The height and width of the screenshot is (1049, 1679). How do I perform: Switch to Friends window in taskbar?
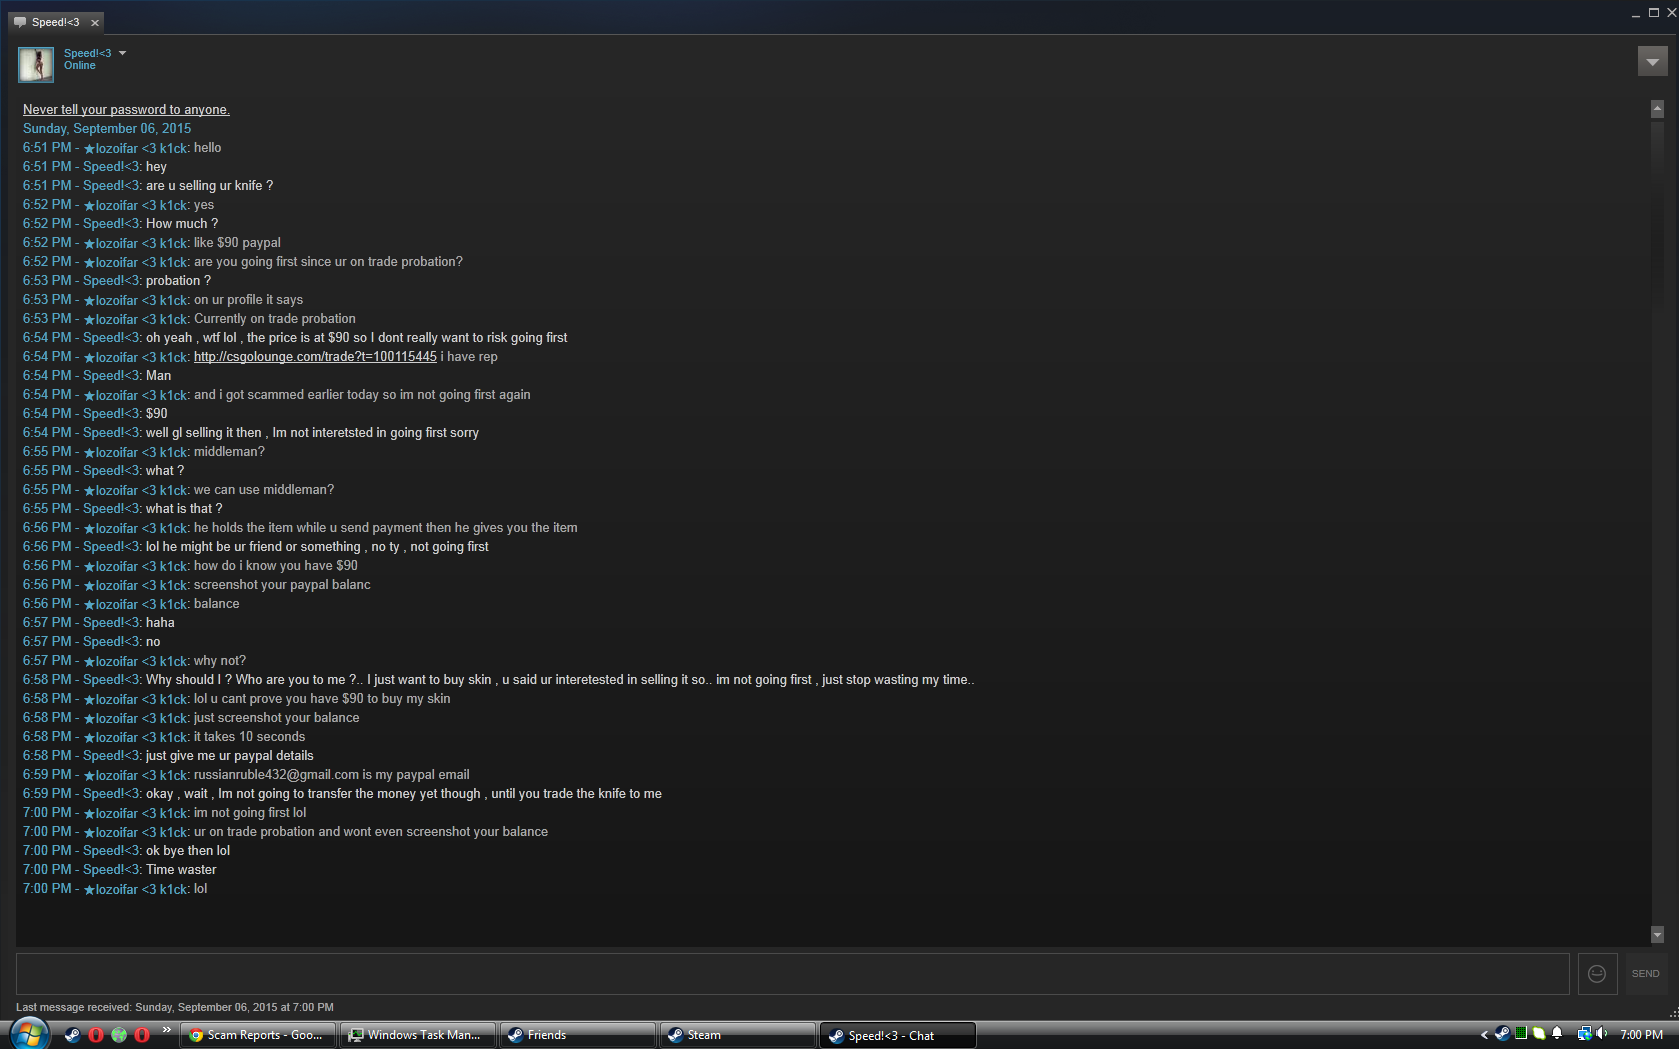click(x=579, y=1035)
